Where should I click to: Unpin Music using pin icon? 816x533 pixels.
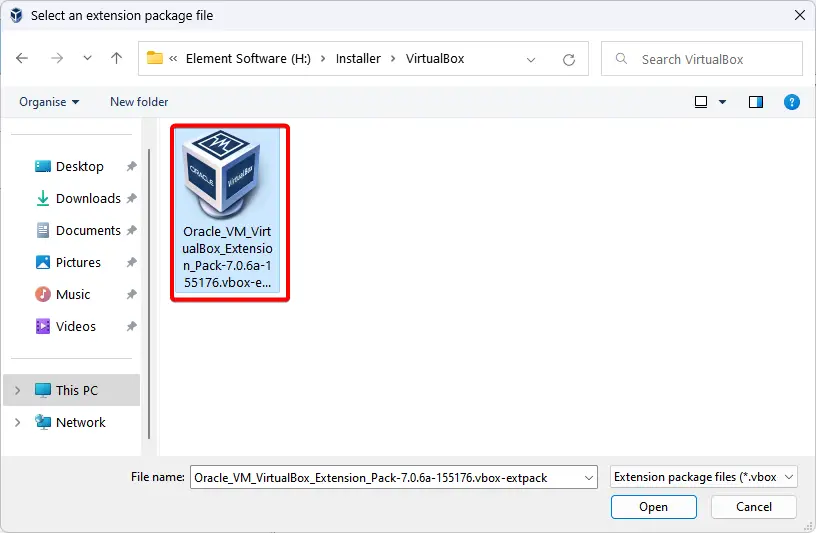[131, 295]
